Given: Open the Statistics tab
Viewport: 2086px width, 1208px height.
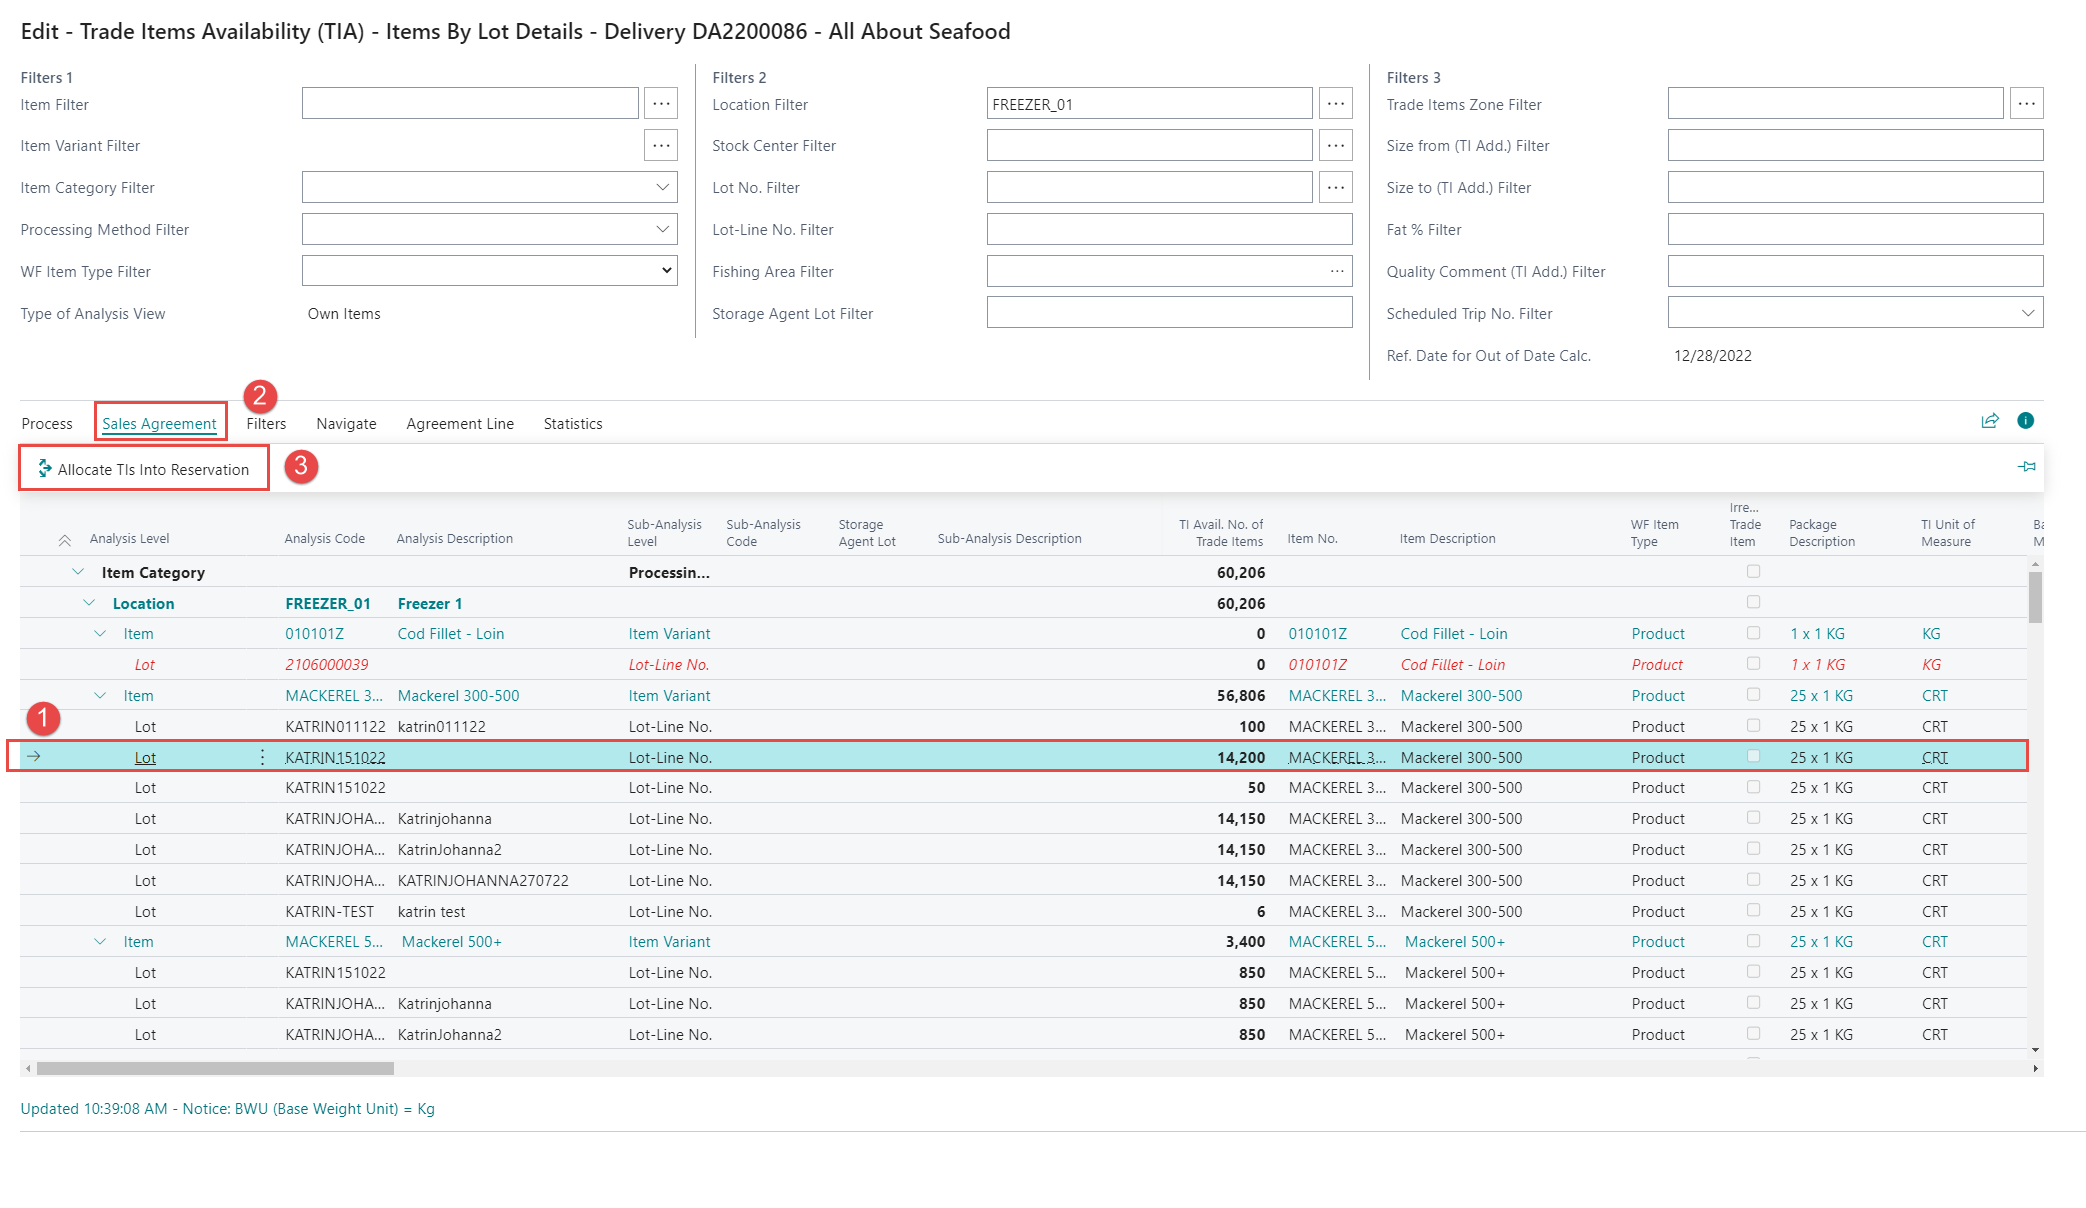Looking at the screenshot, I should [x=573, y=424].
